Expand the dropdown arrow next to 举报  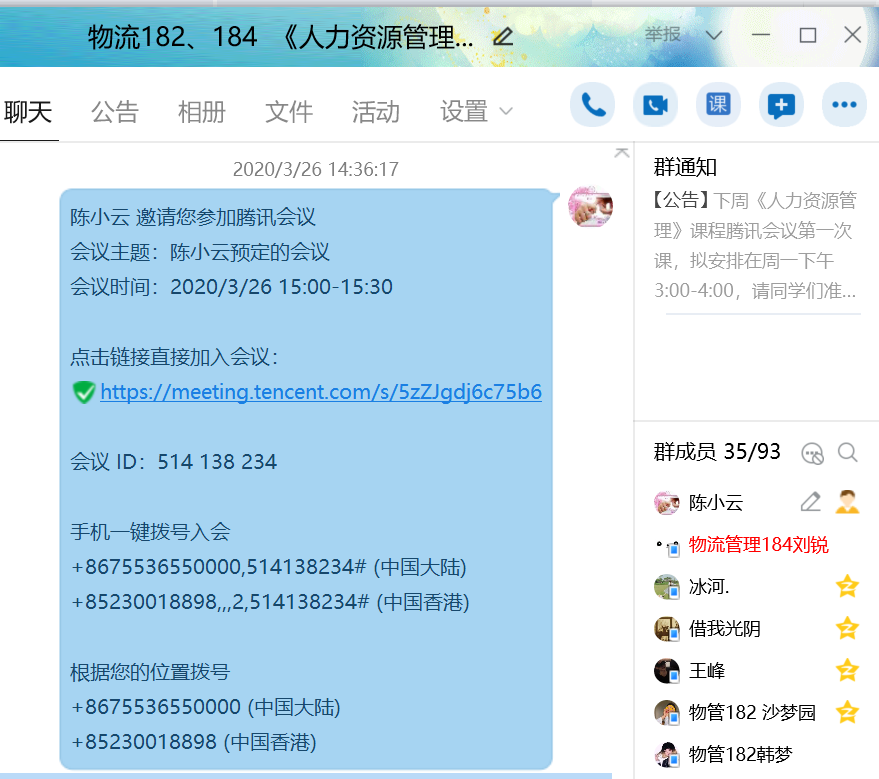(714, 35)
